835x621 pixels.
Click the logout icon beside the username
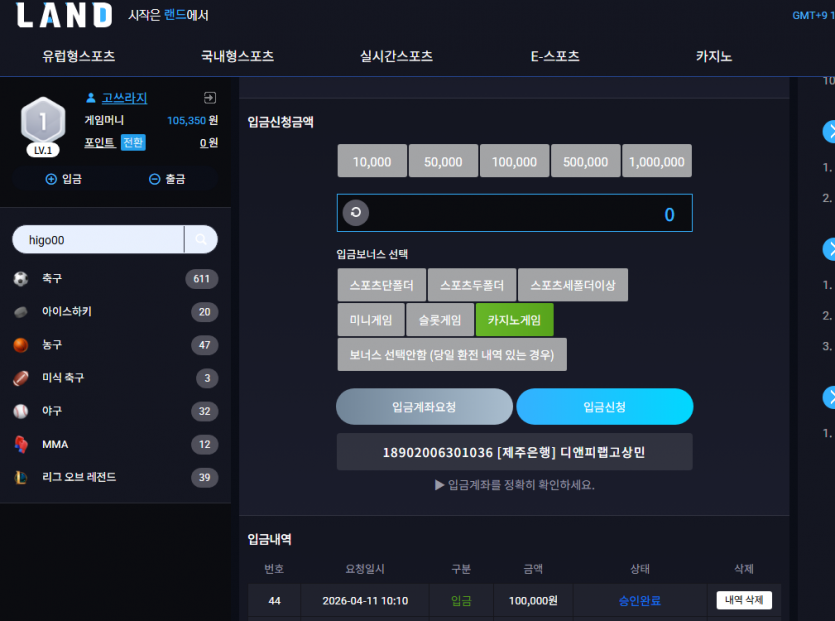pos(210,97)
